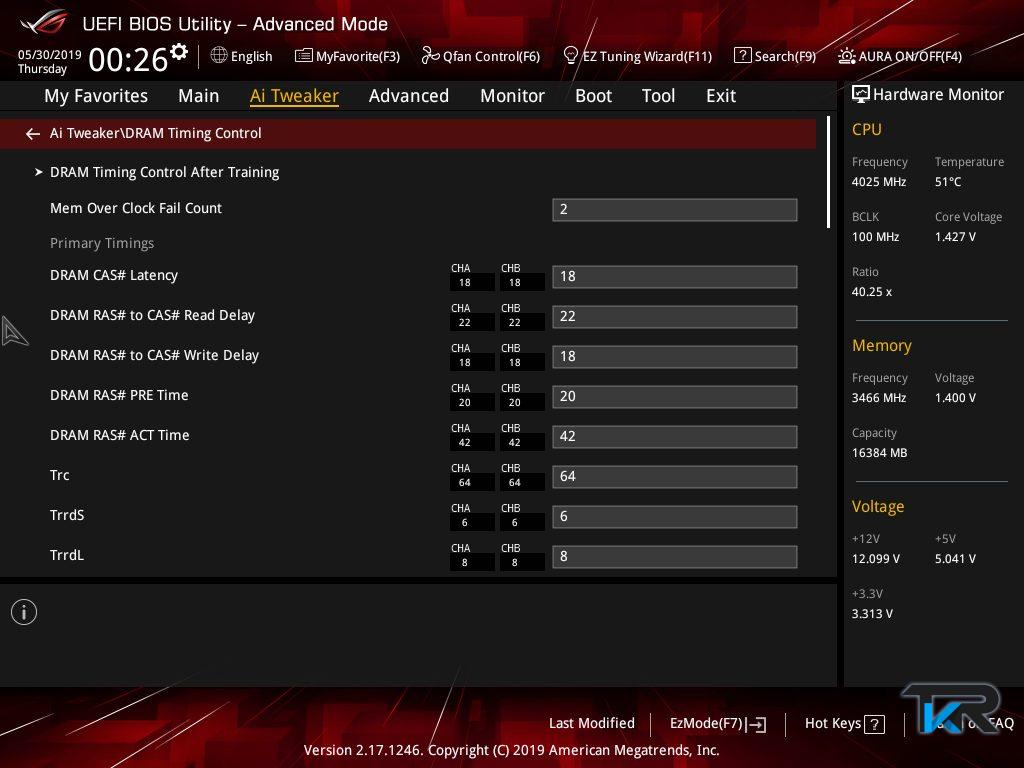Click Last Modified button
1024x768 pixels.
click(592, 724)
